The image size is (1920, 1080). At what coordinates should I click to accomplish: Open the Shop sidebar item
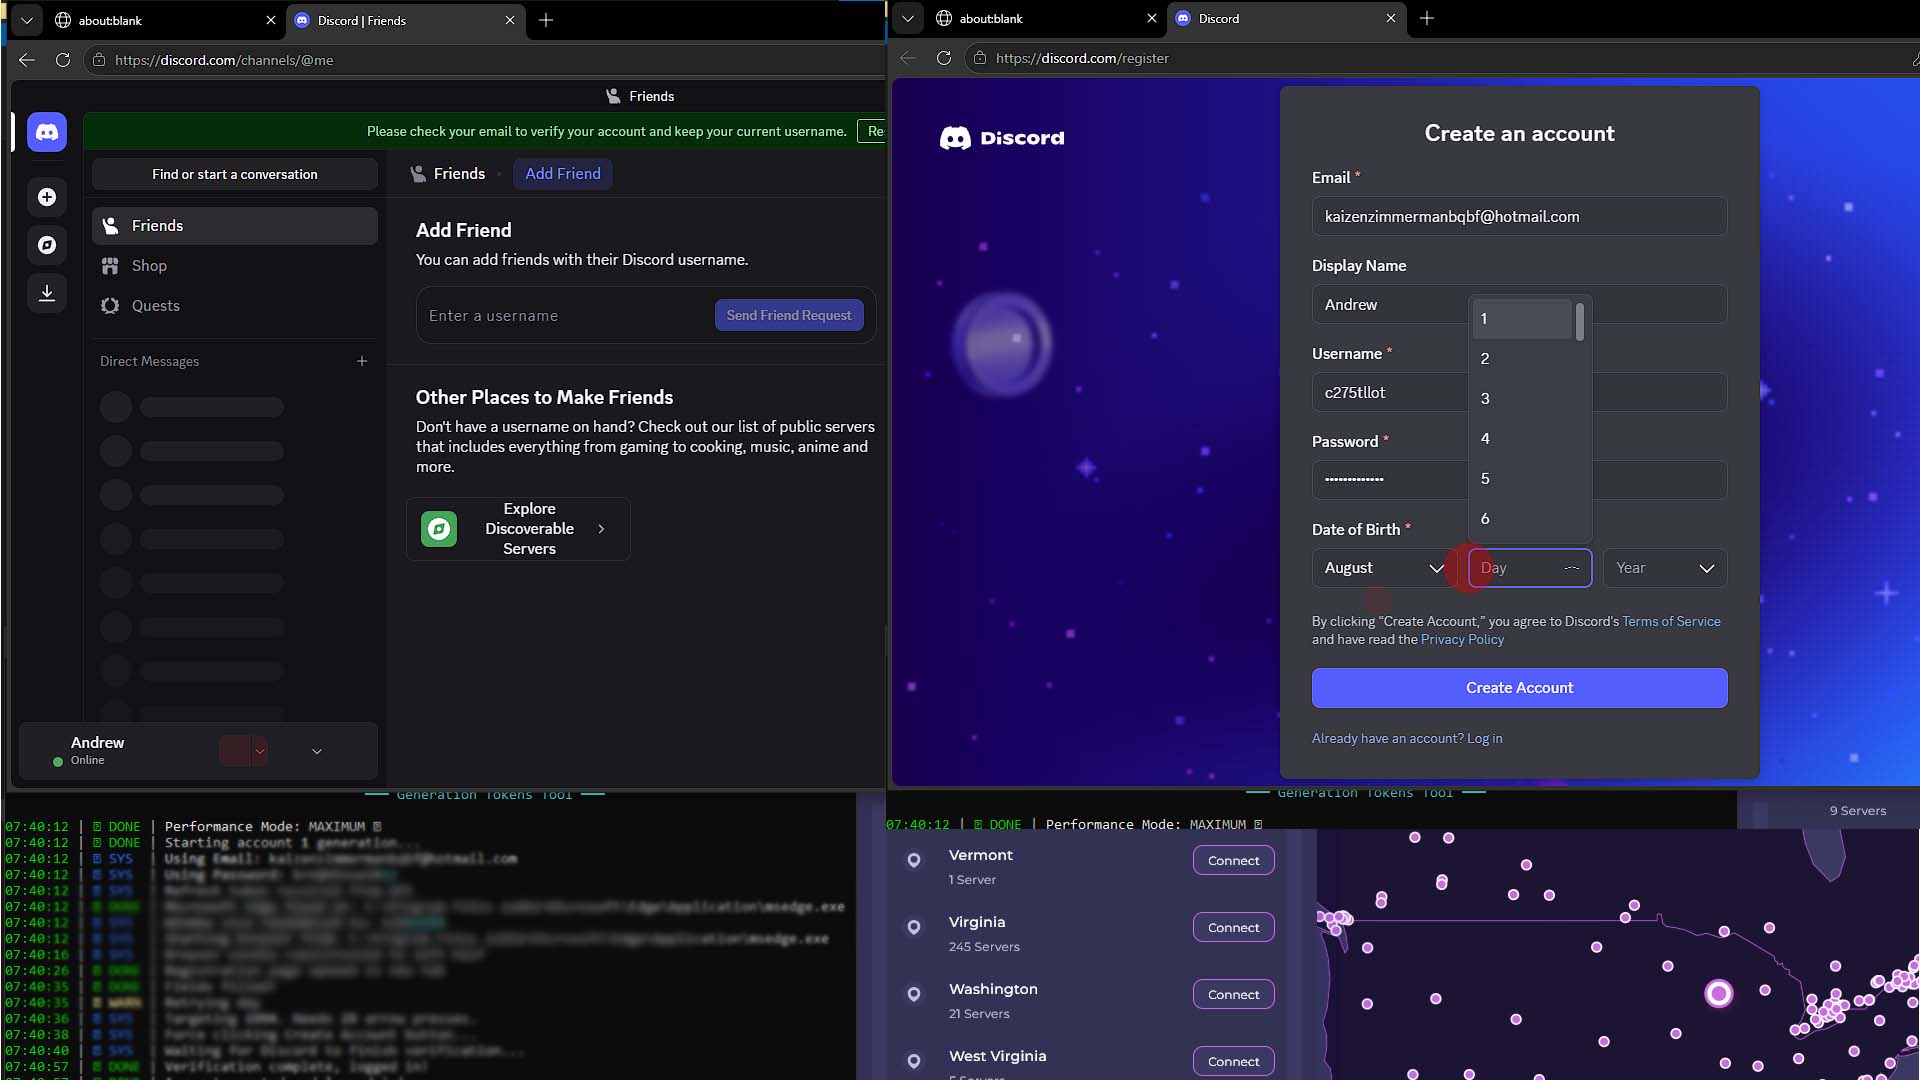click(235, 266)
